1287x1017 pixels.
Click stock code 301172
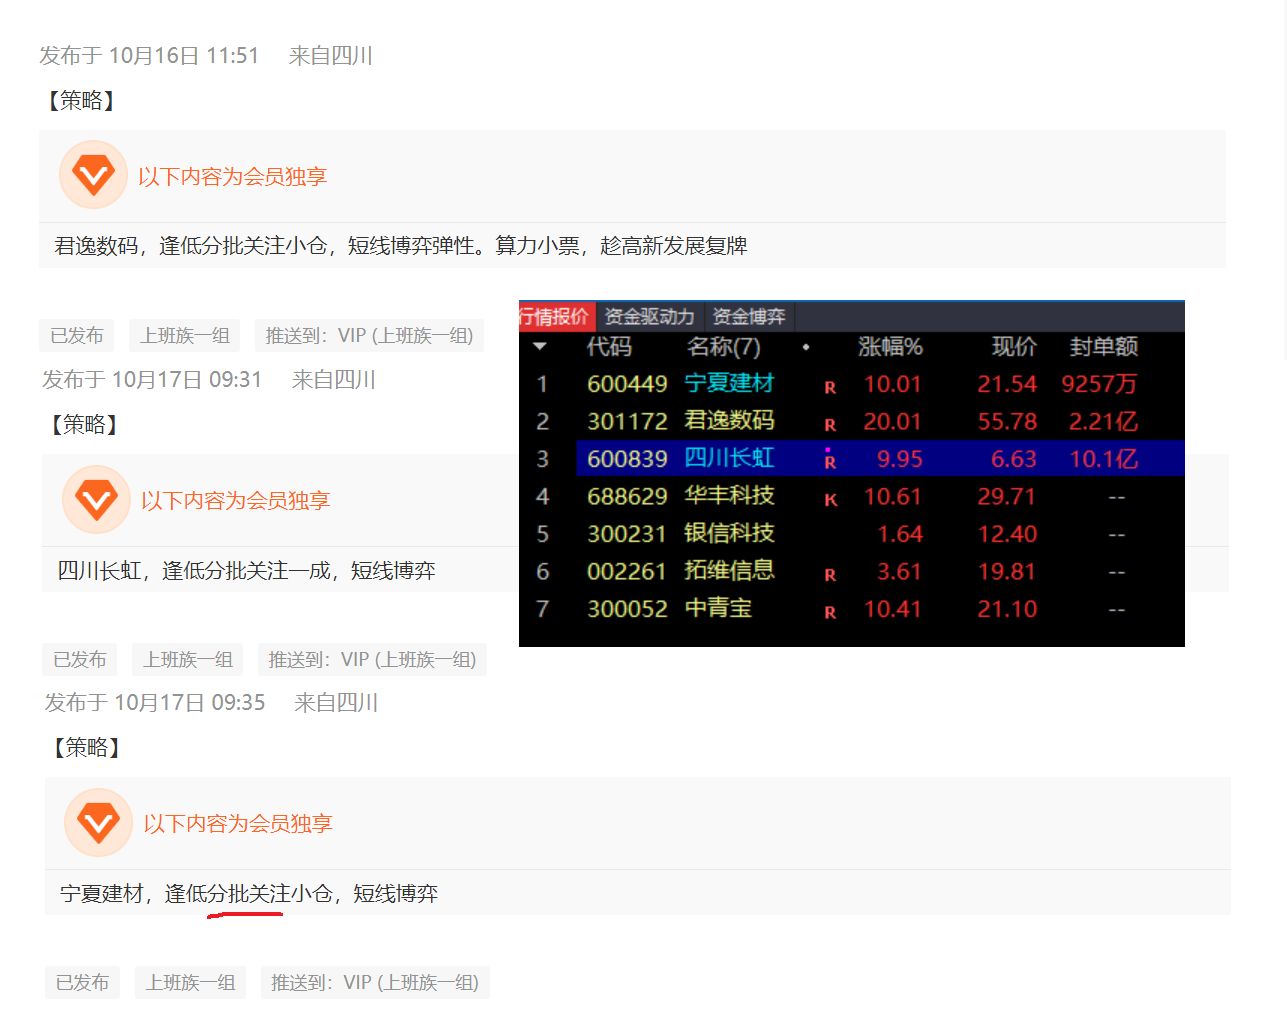point(627,422)
